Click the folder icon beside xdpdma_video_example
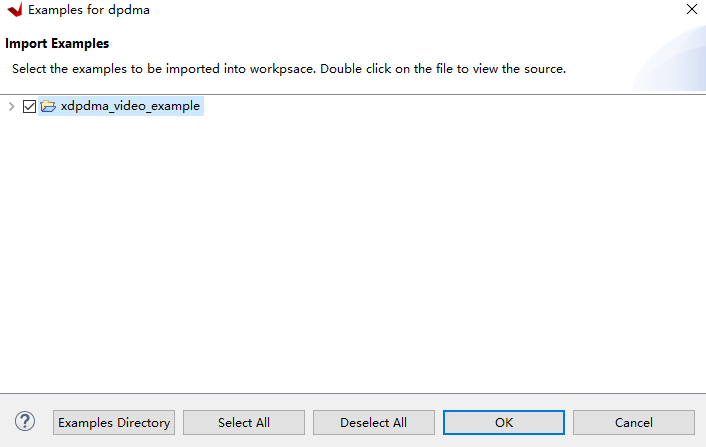The width and height of the screenshot is (706, 447). 48,106
